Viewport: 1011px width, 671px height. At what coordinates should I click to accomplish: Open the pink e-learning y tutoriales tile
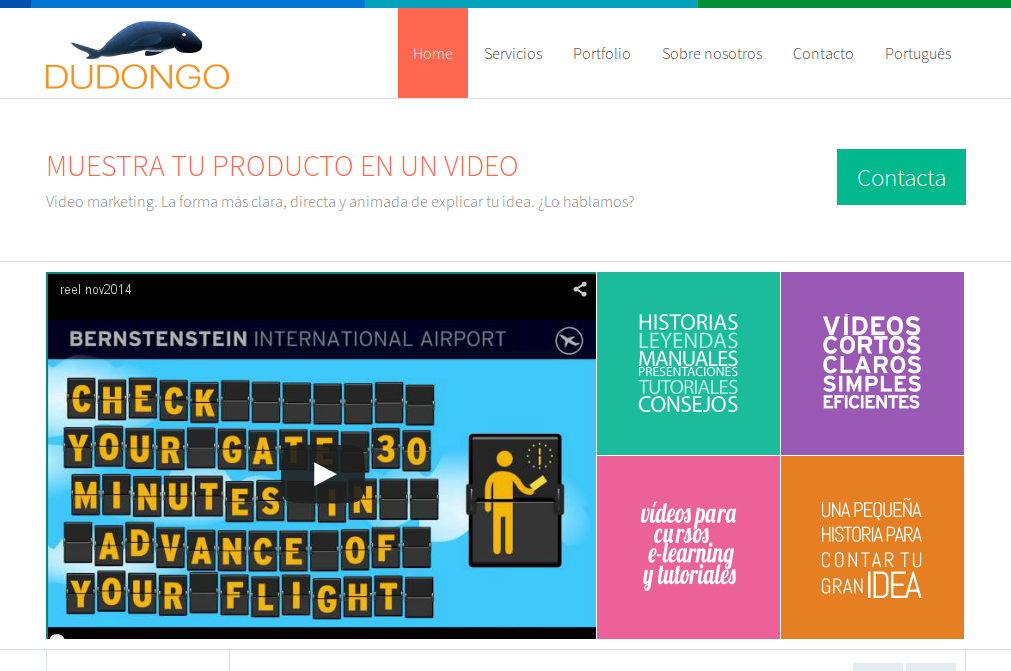click(688, 547)
